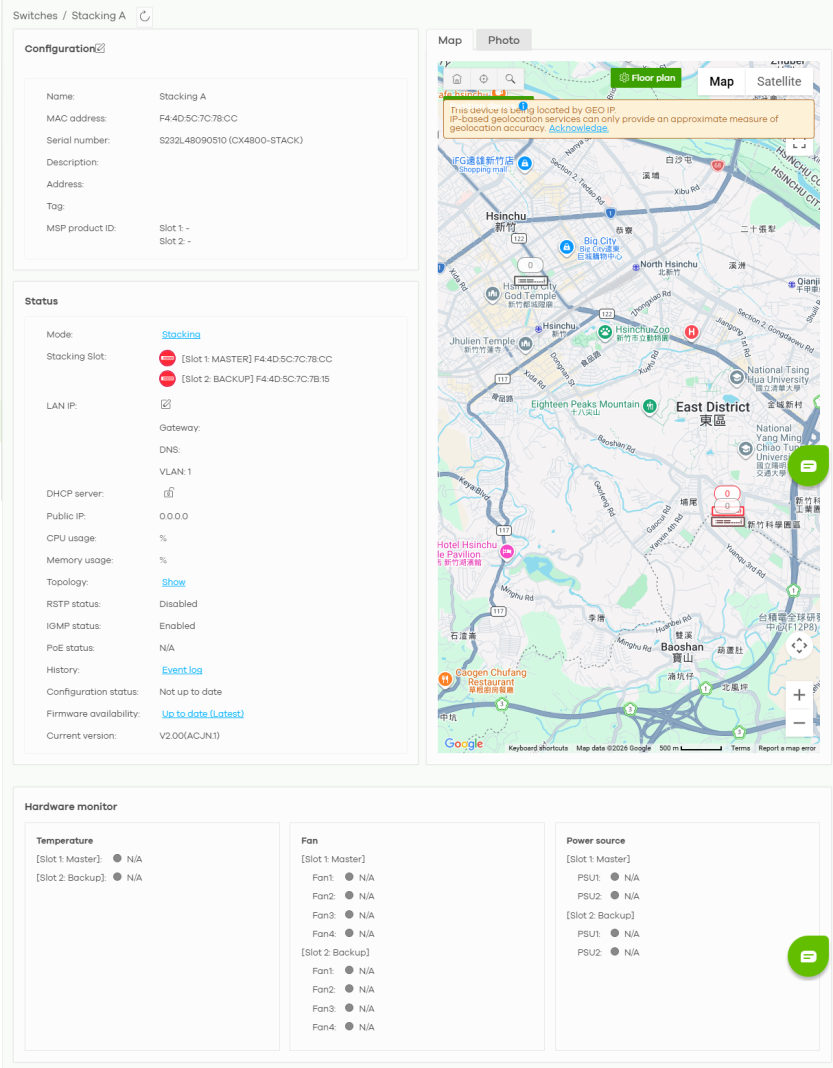Click the National Tsing Hua University pin
Viewport: 833px width, 1068px height.
click(736, 377)
